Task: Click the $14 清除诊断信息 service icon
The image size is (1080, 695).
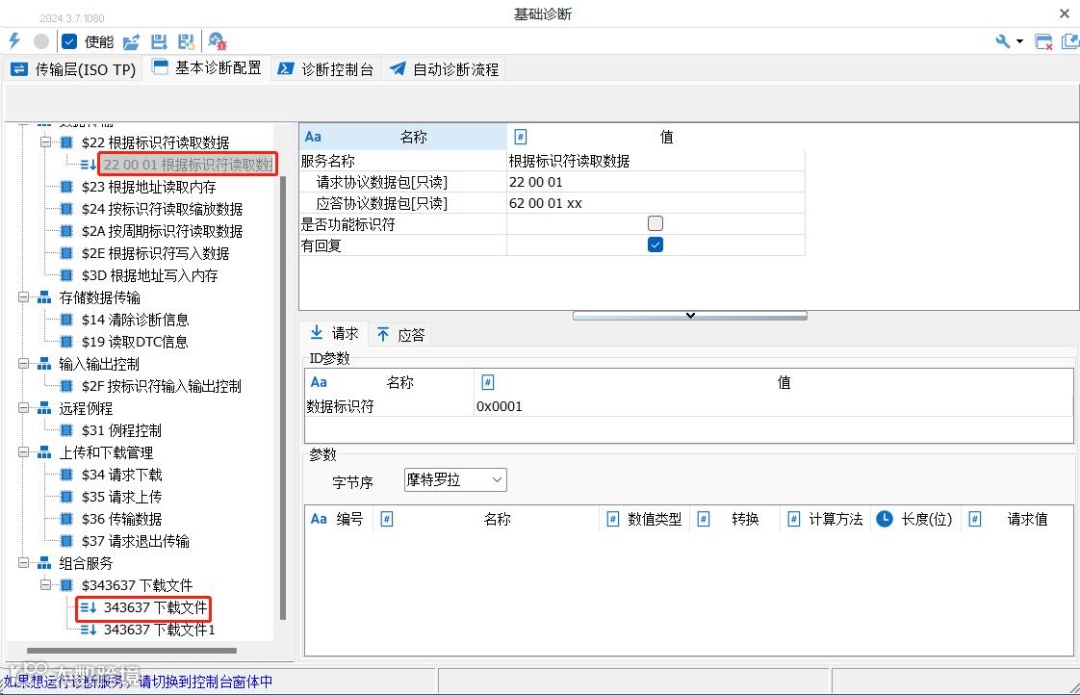Action: pos(66,320)
